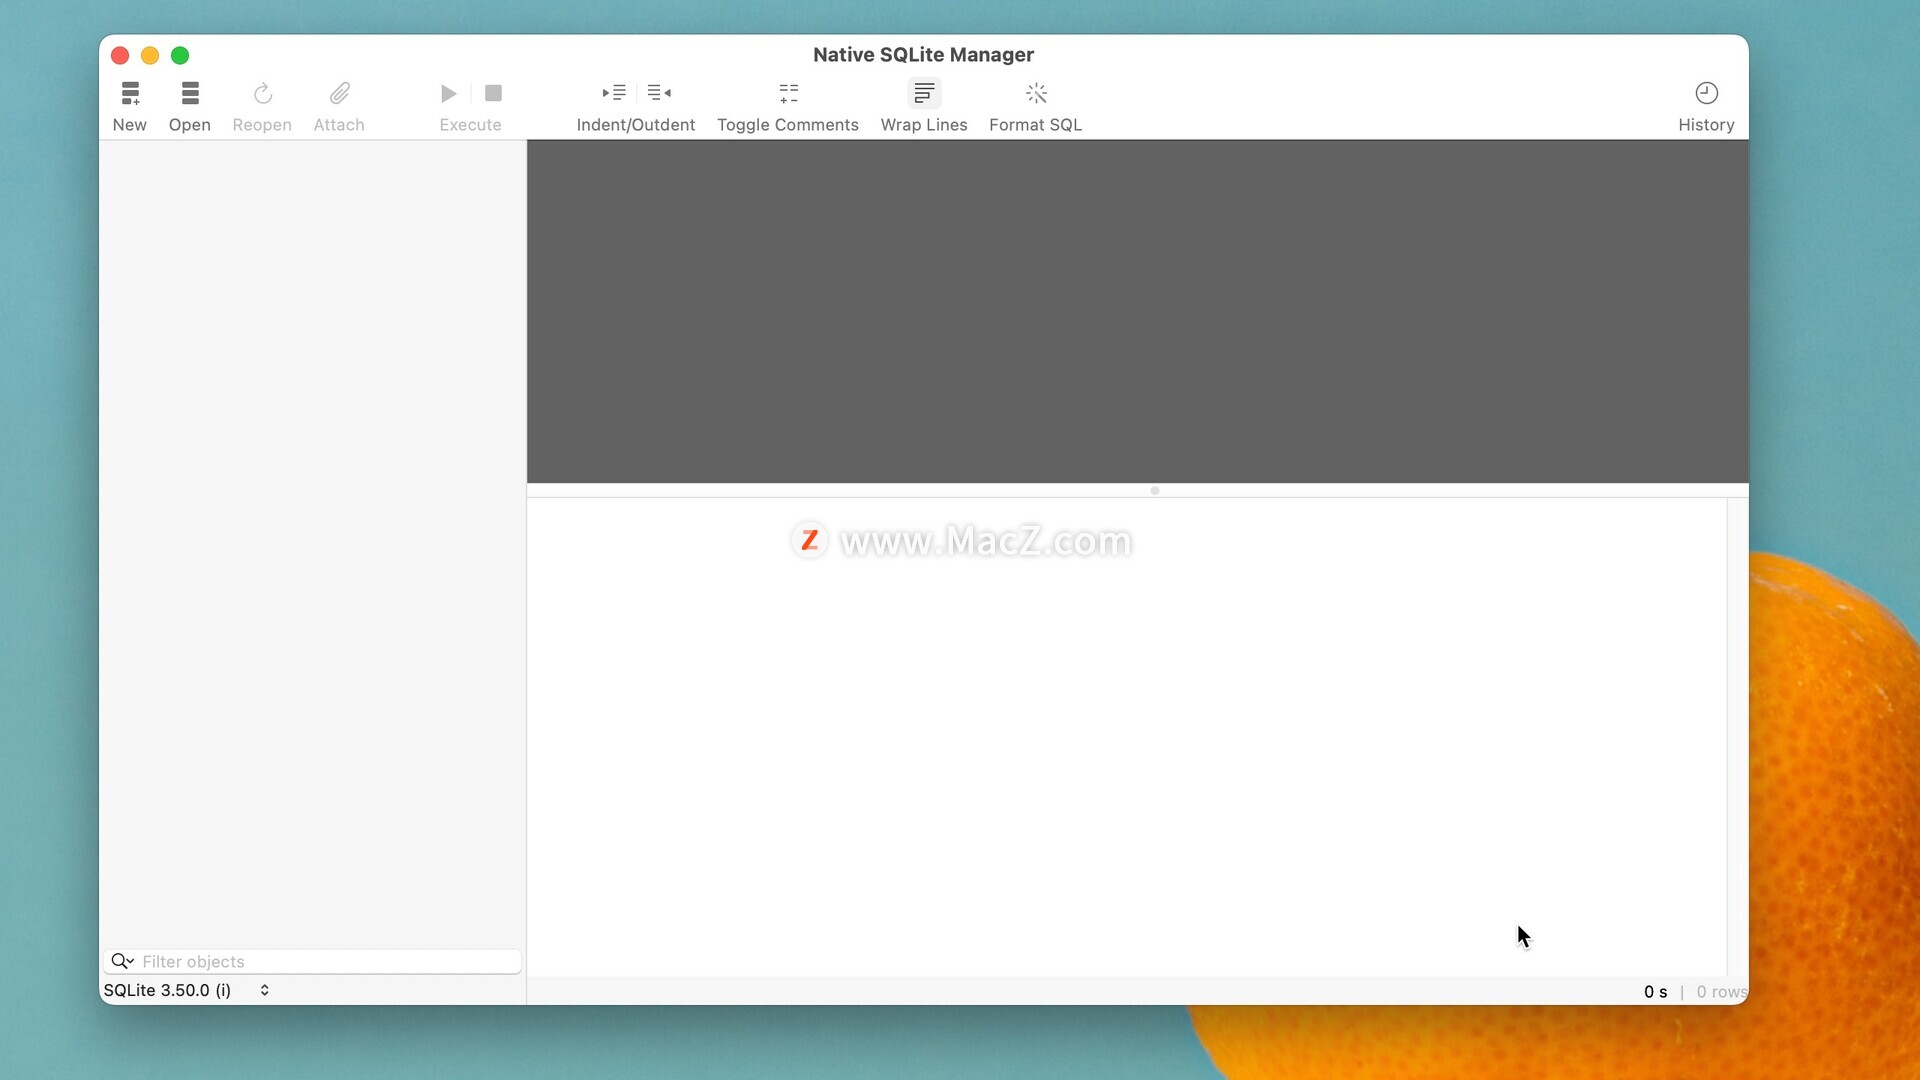Image resolution: width=1920 pixels, height=1080 pixels.
Task: Click the Format SQL sparkle icon
Action: point(1036,93)
